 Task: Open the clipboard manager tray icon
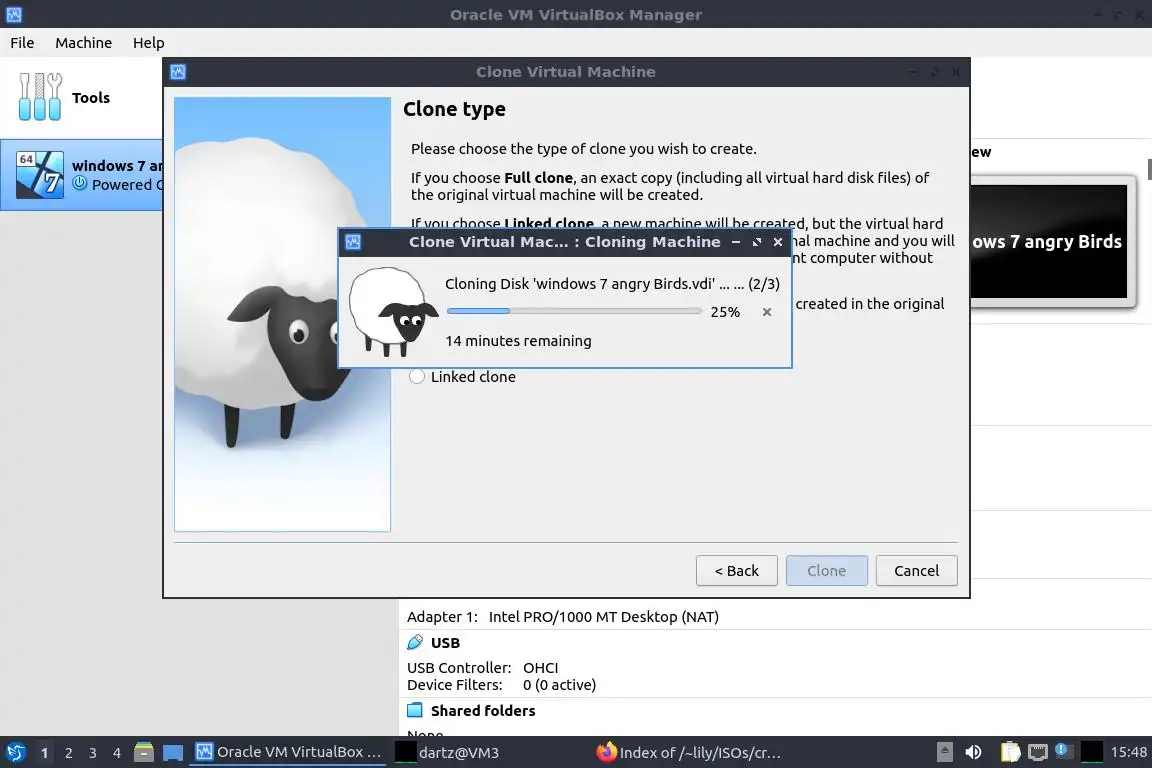point(1010,752)
